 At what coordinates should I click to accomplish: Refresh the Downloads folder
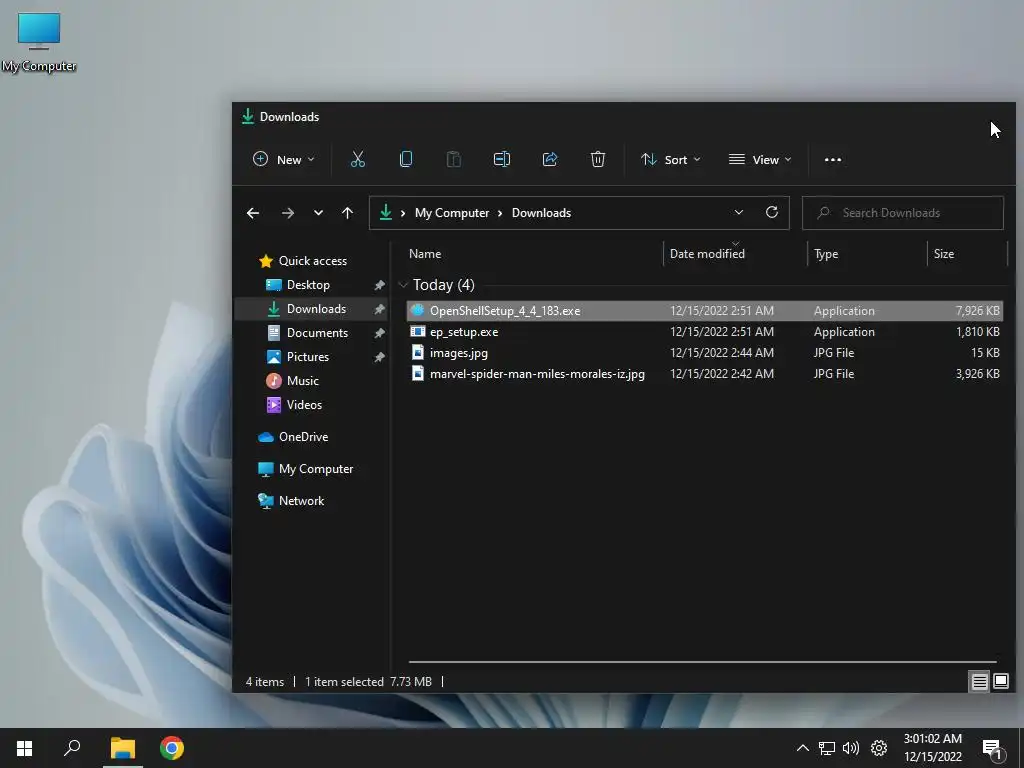pos(772,212)
